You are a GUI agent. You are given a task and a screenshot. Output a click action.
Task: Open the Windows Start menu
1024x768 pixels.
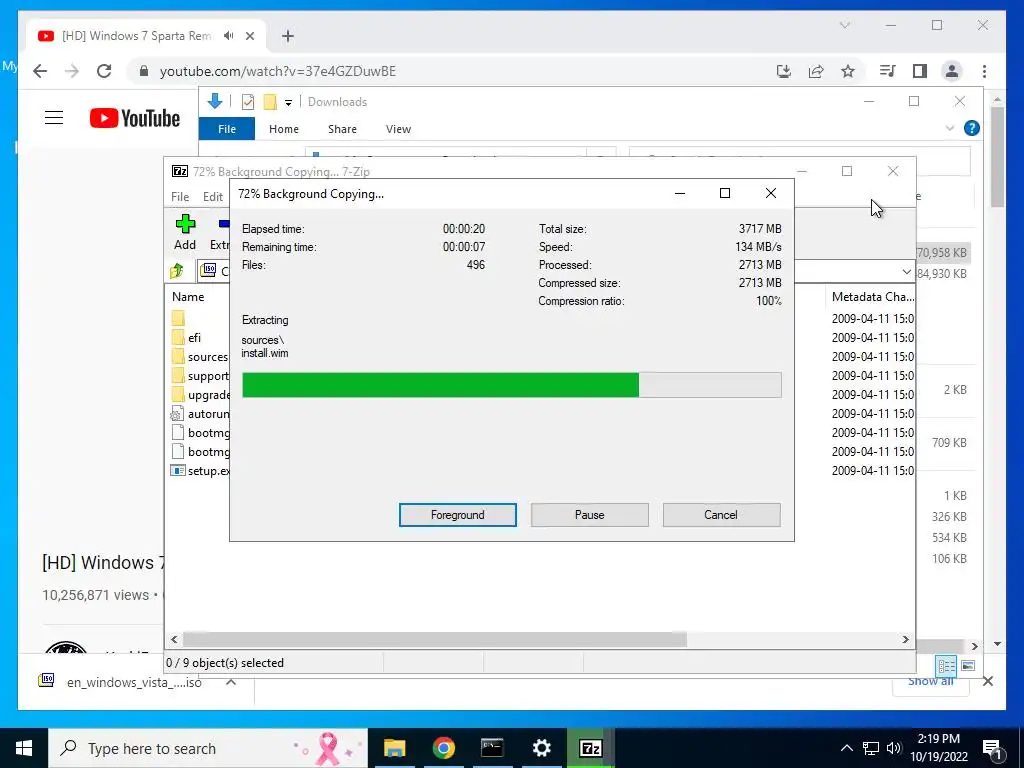click(24, 748)
